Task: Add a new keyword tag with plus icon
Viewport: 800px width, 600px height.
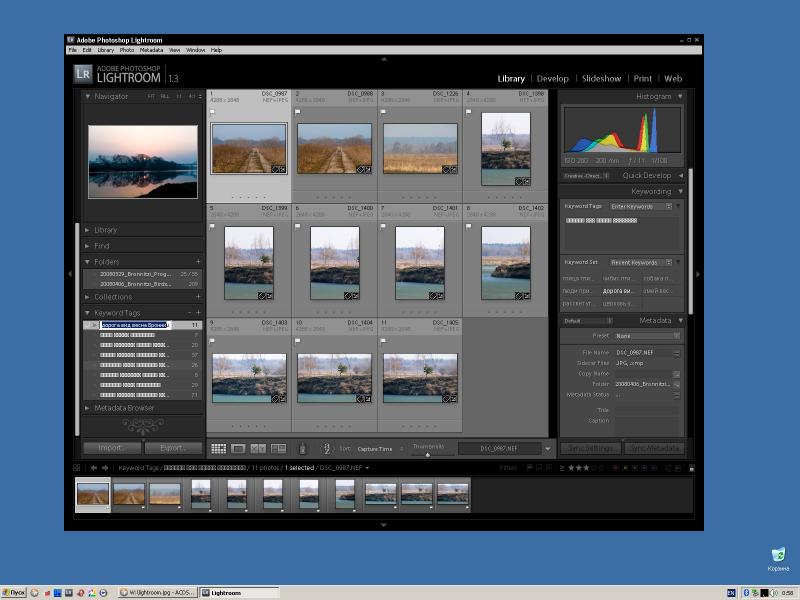Action: (x=198, y=313)
